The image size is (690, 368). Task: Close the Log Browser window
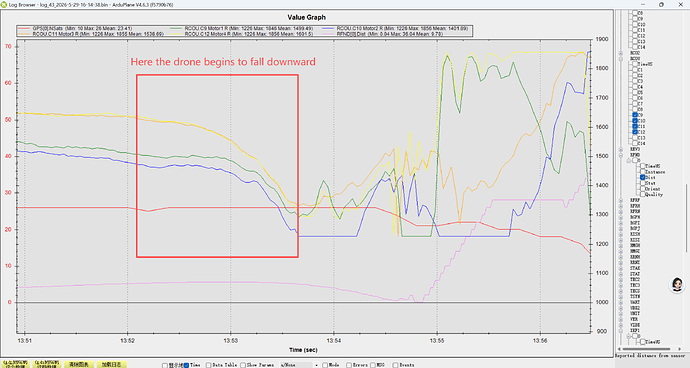(x=681, y=4)
